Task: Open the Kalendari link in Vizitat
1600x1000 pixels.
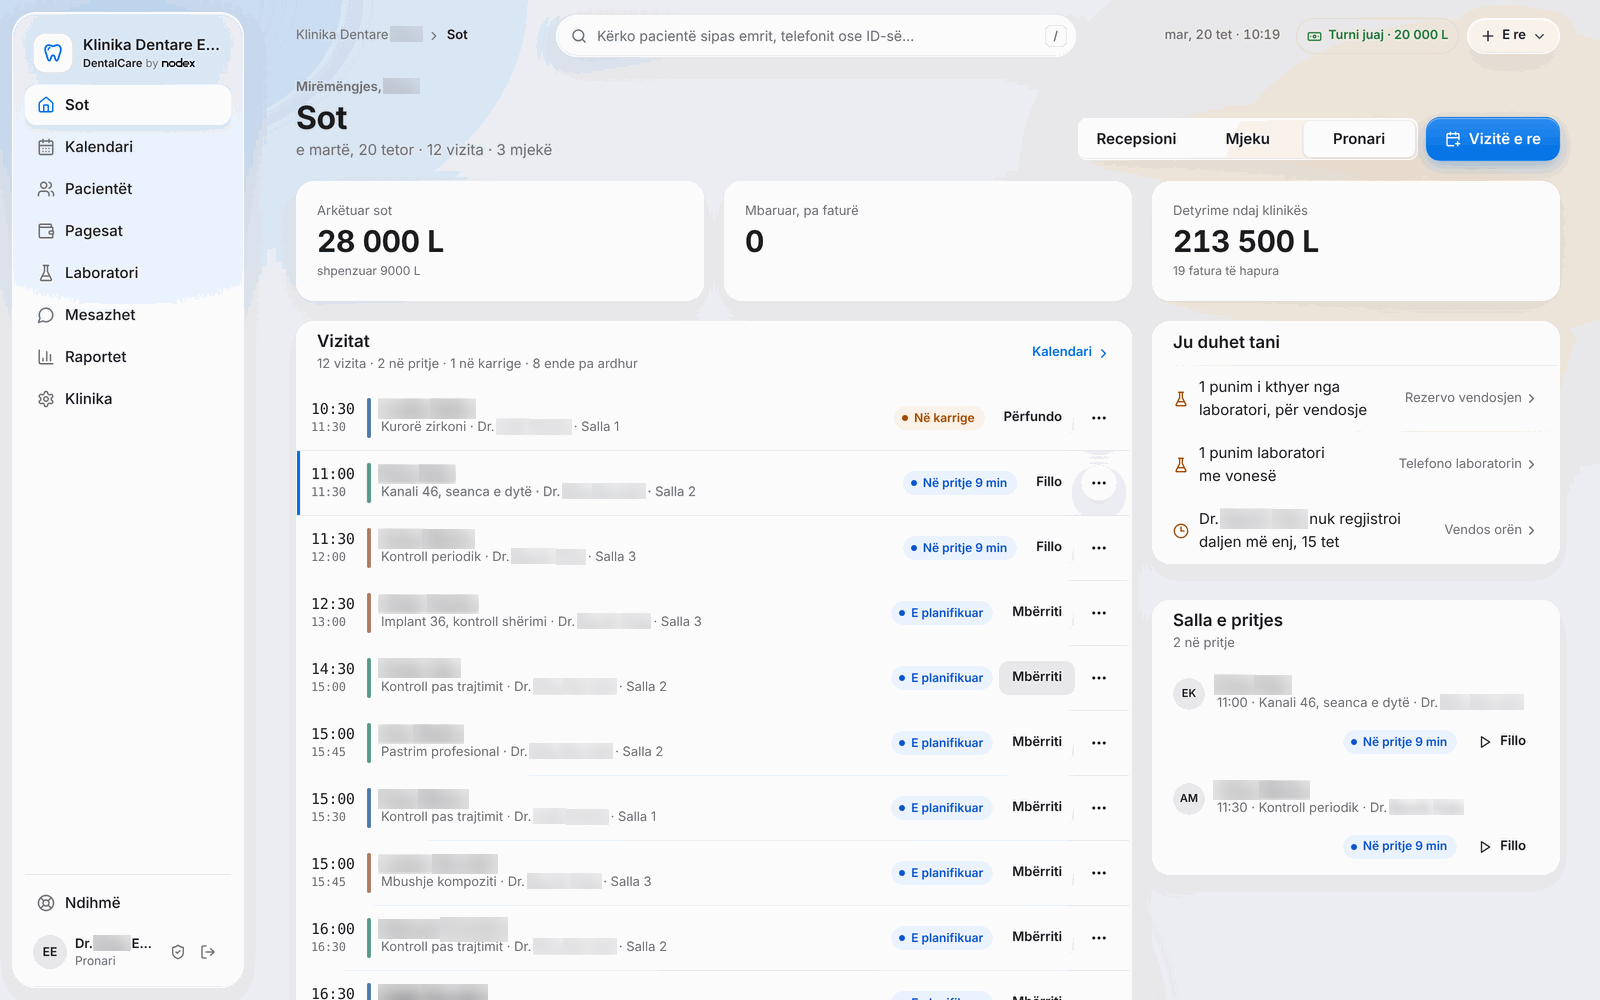Action: (1070, 352)
